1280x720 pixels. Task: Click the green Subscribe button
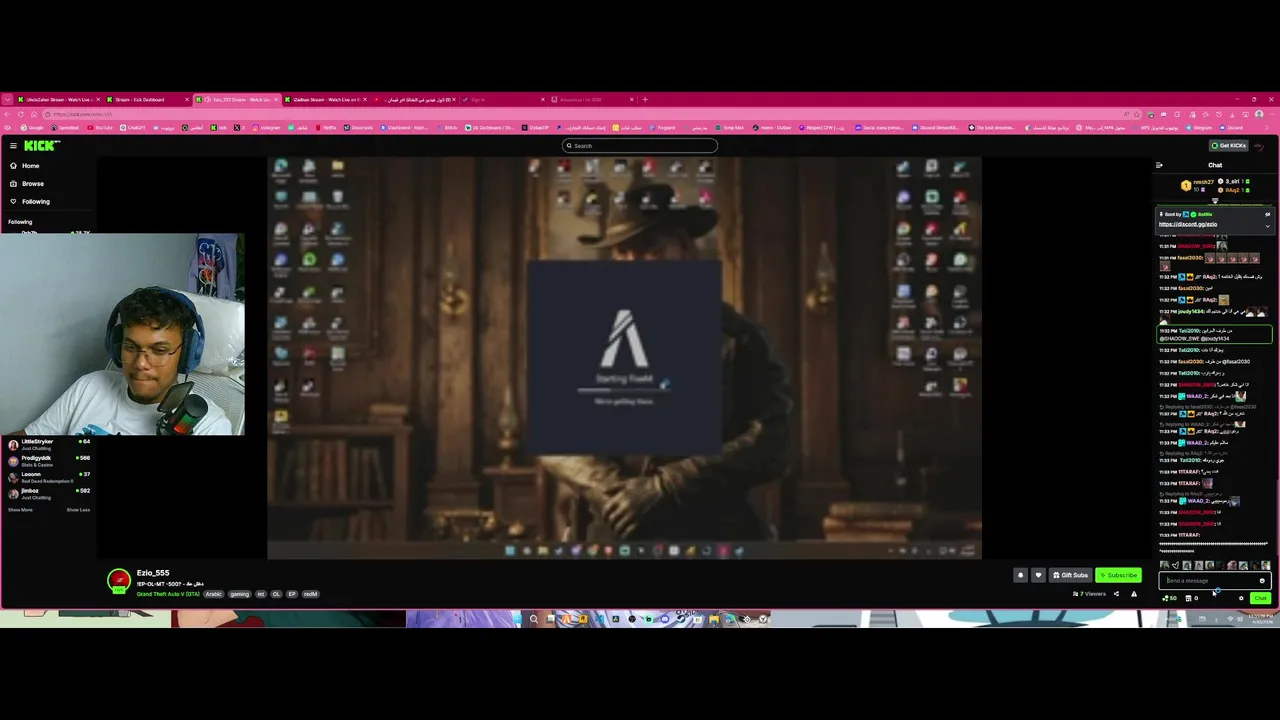1118,575
